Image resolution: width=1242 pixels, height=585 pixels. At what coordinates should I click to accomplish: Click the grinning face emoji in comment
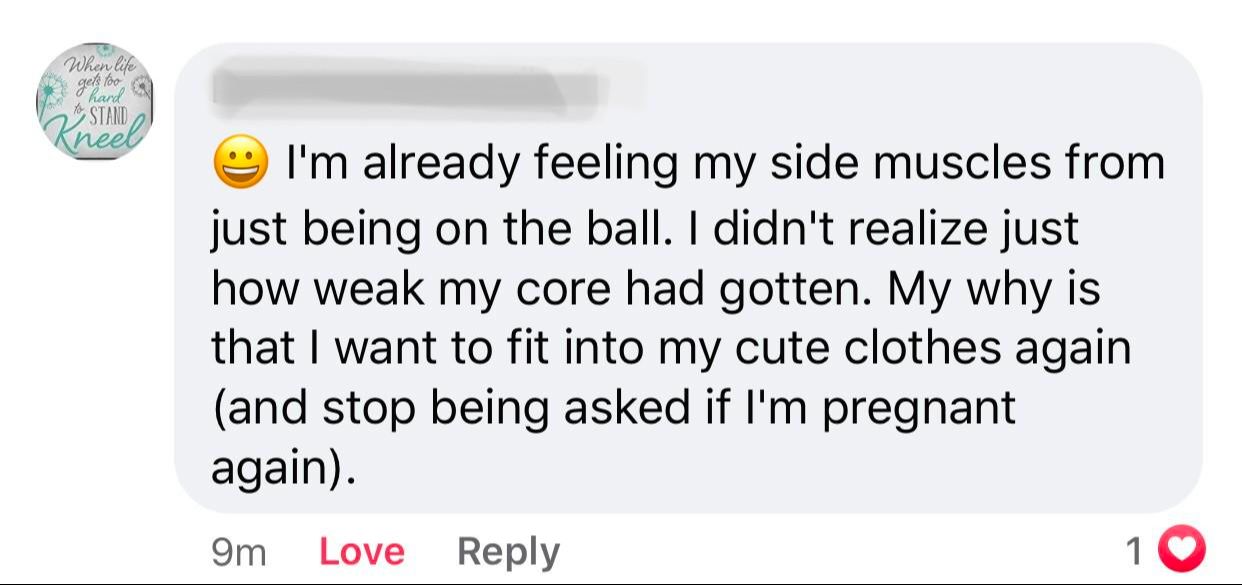pos(241,163)
